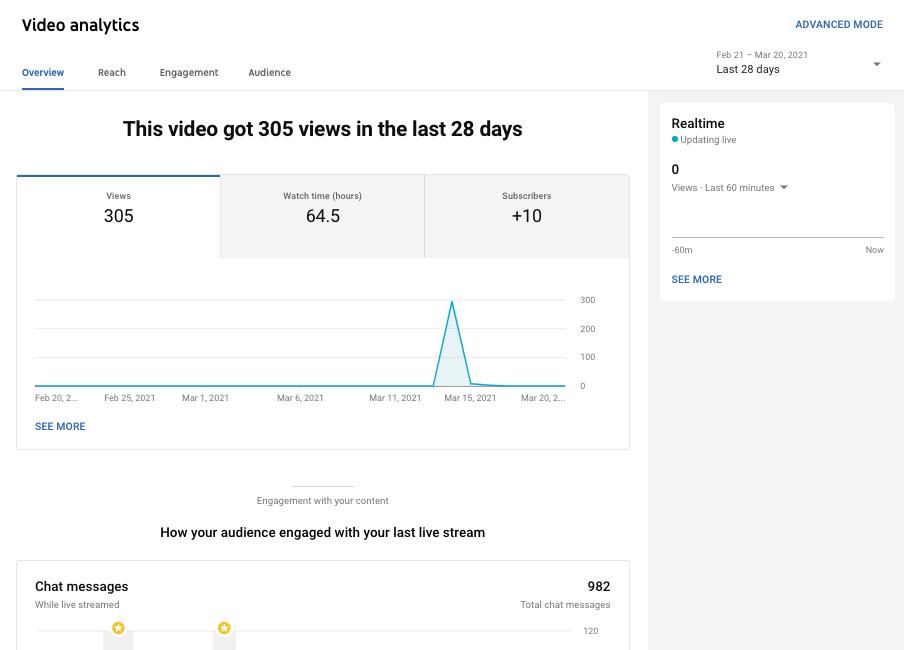Switch to the Overview tab
The height and width of the screenshot is (650, 904).
point(43,72)
